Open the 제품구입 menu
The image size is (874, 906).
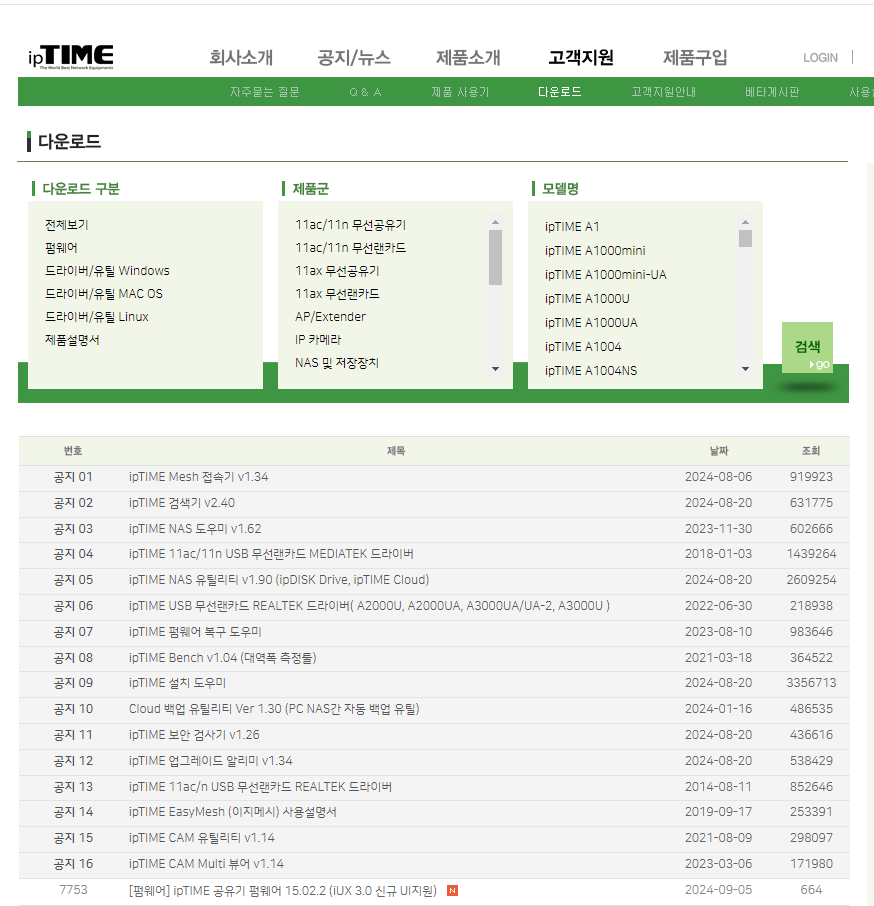(x=695, y=57)
